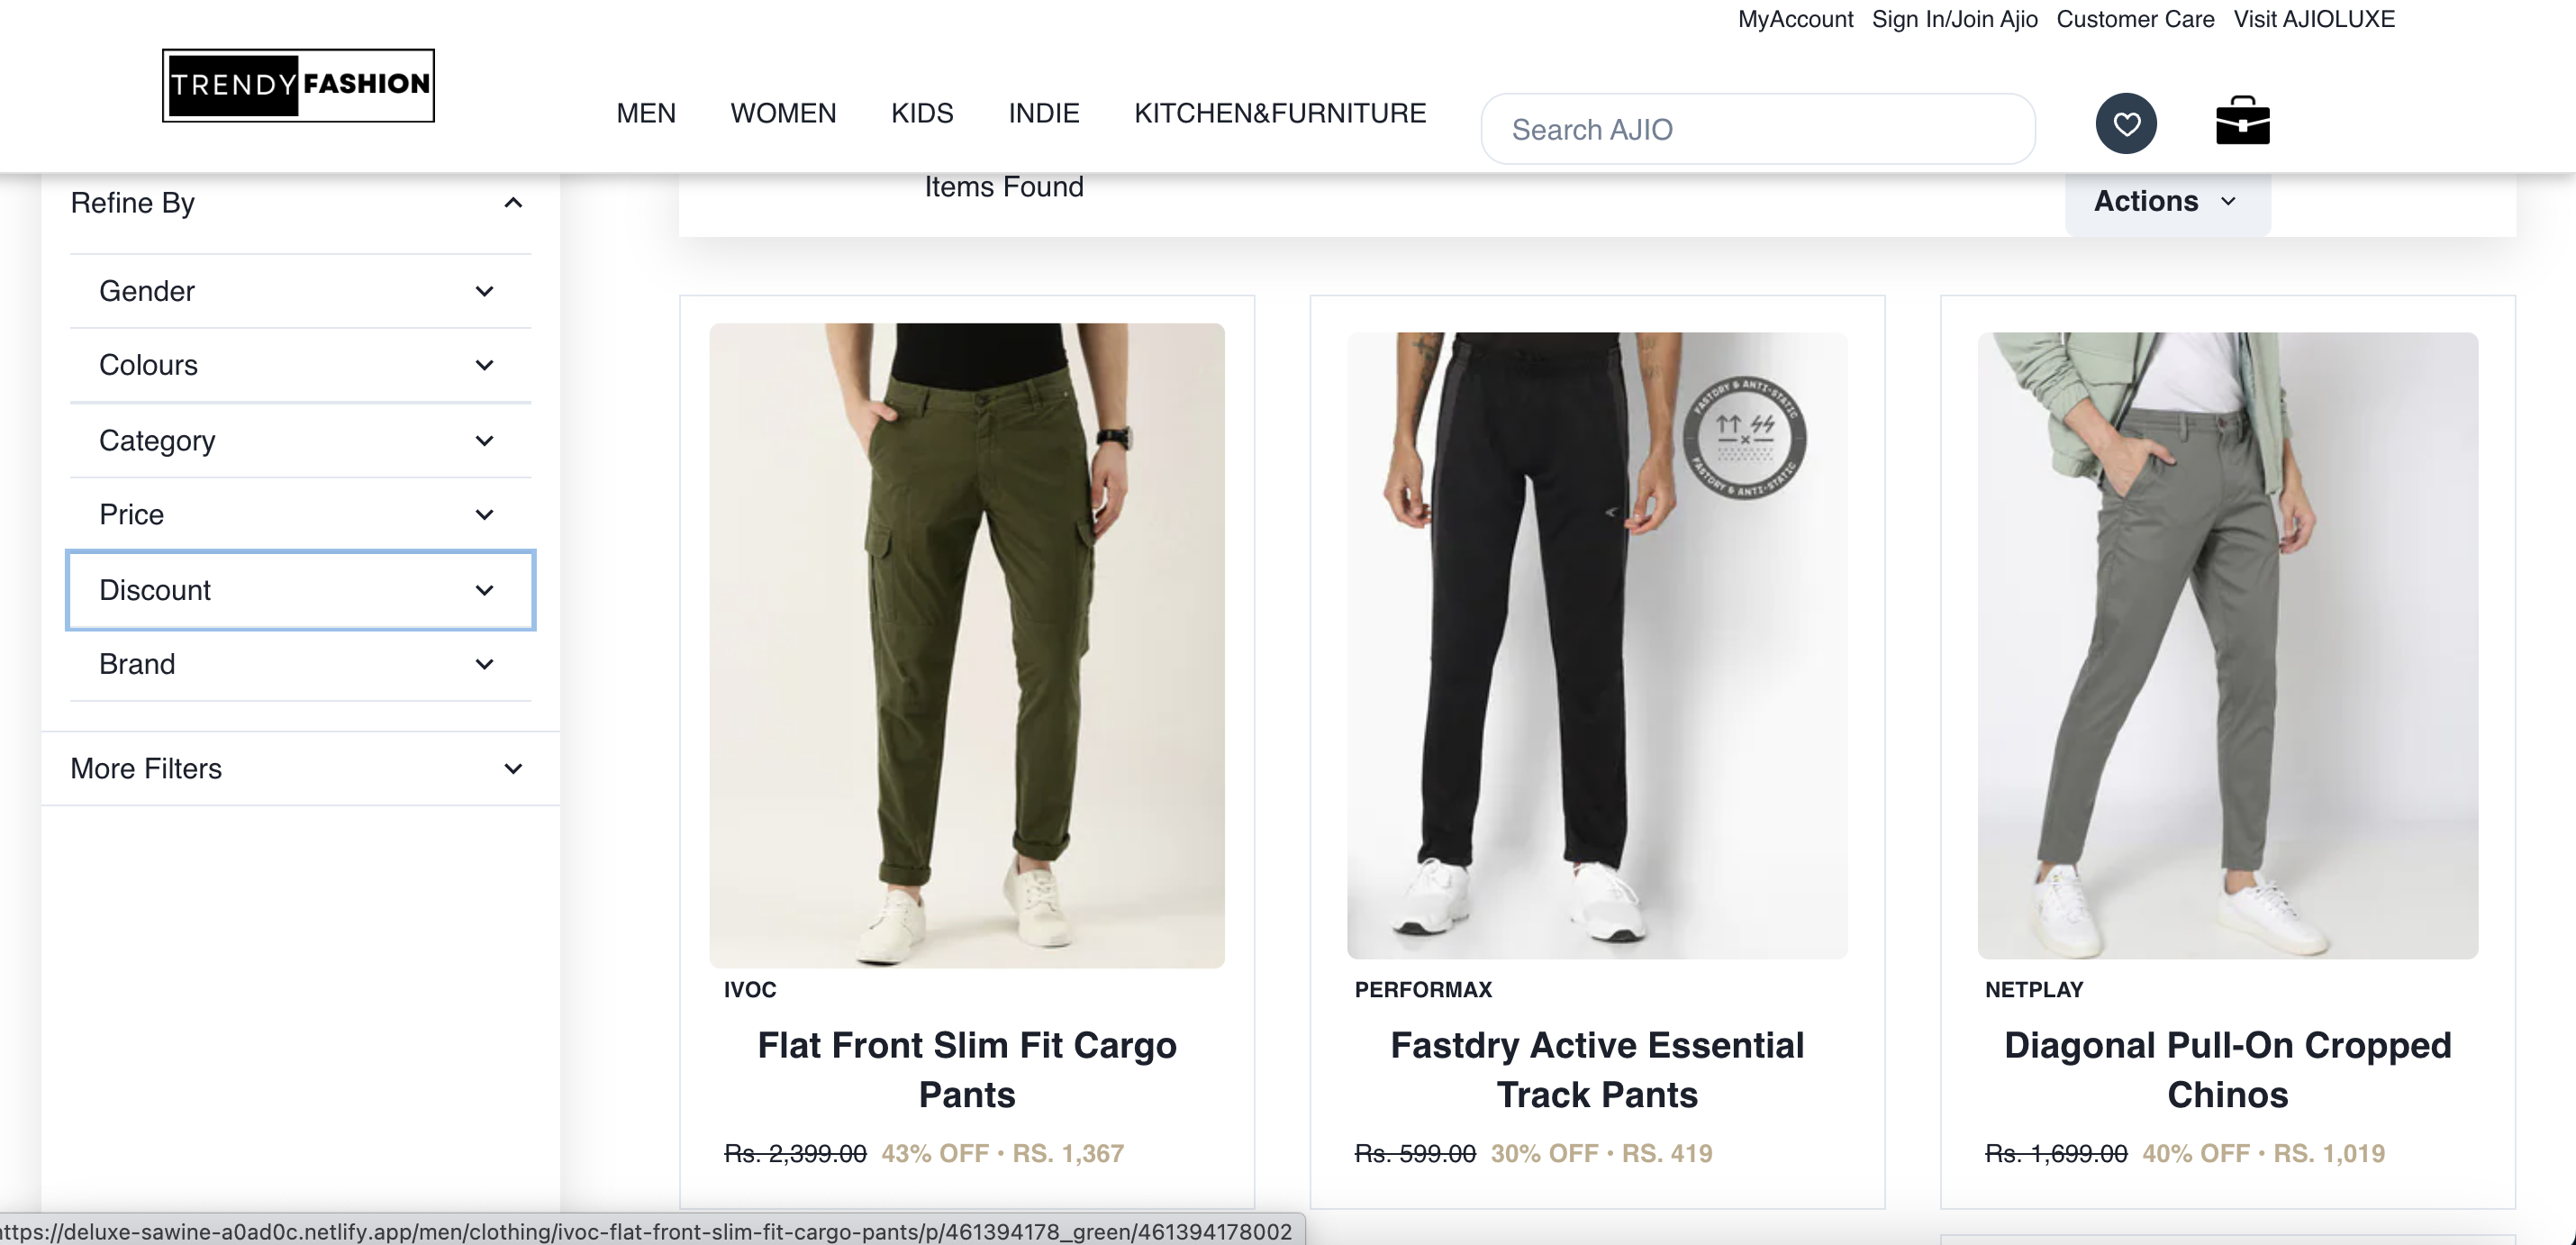Screen dimensions: 2576x1245
Task: Collapse the Refine By panel
Action: [513, 203]
